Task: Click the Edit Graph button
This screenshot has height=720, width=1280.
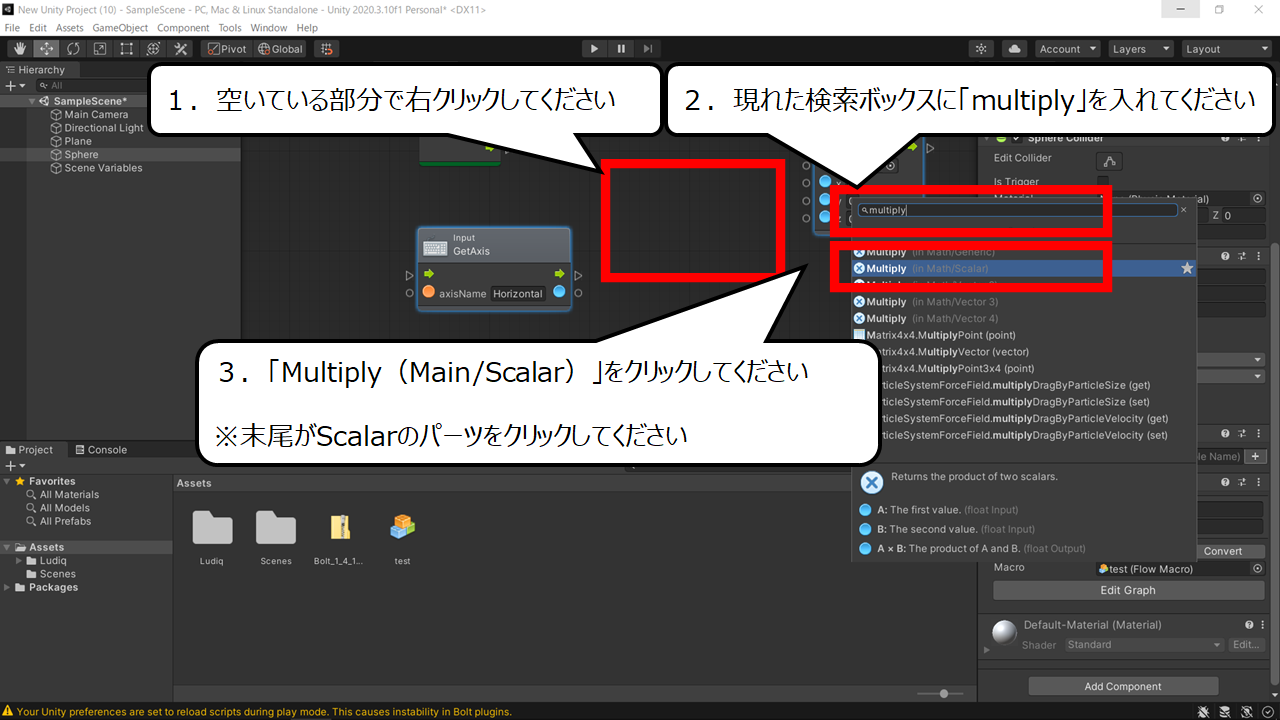Action: pyautogui.click(x=1128, y=590)
